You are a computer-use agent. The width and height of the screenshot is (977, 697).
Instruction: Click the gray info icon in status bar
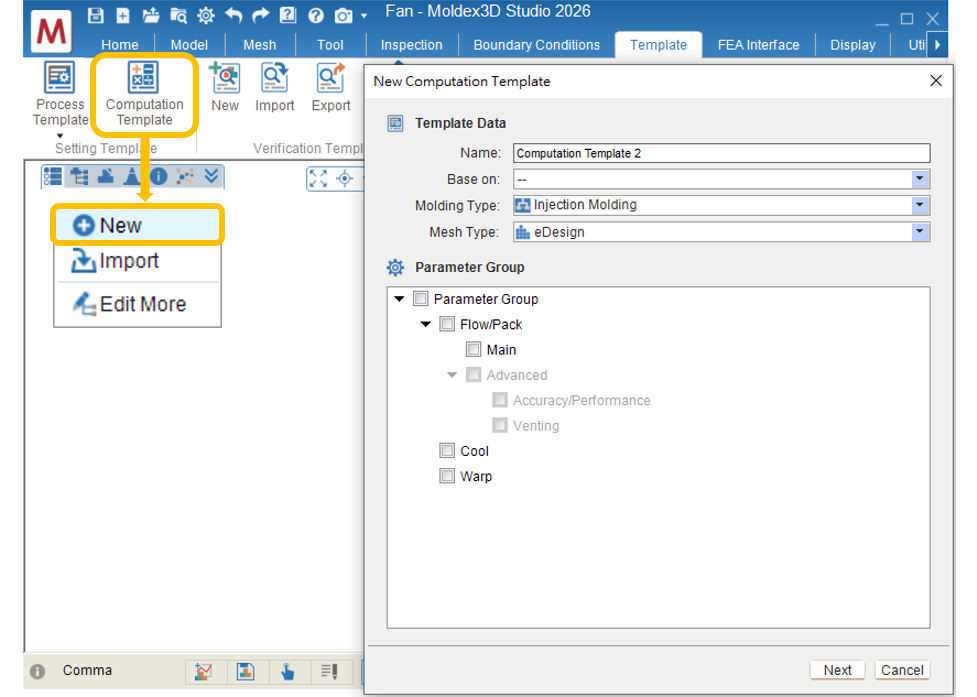coord(37,671)
